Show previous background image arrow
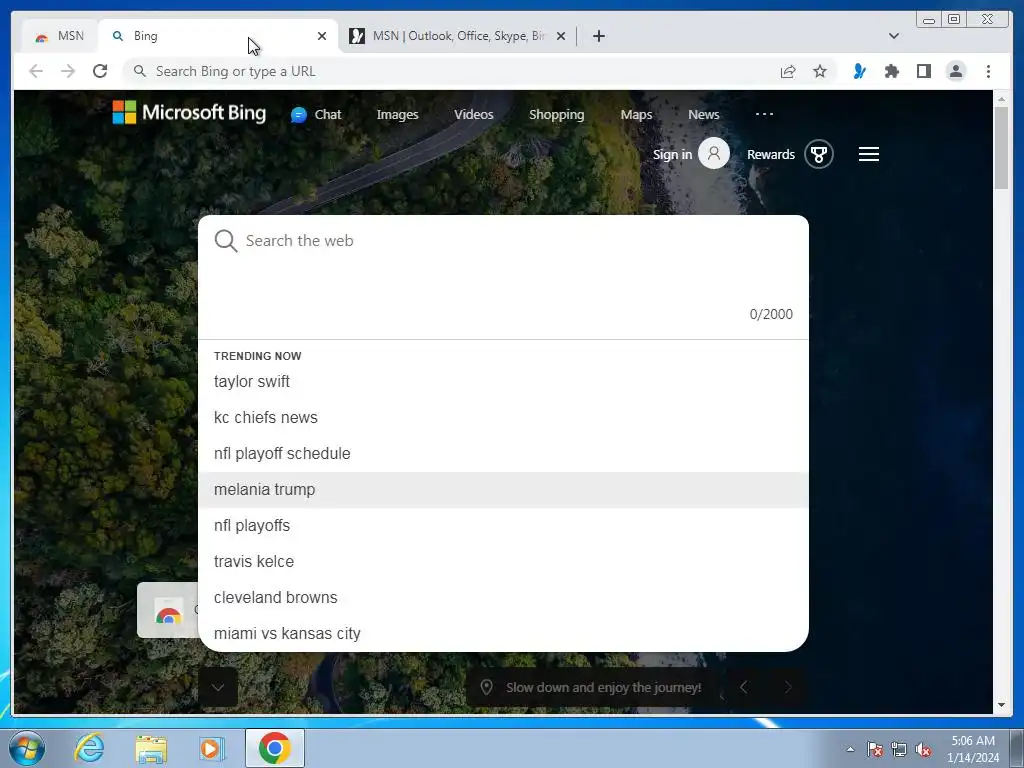The height and width of the screenshot is (768, 1024). (743, 687)
